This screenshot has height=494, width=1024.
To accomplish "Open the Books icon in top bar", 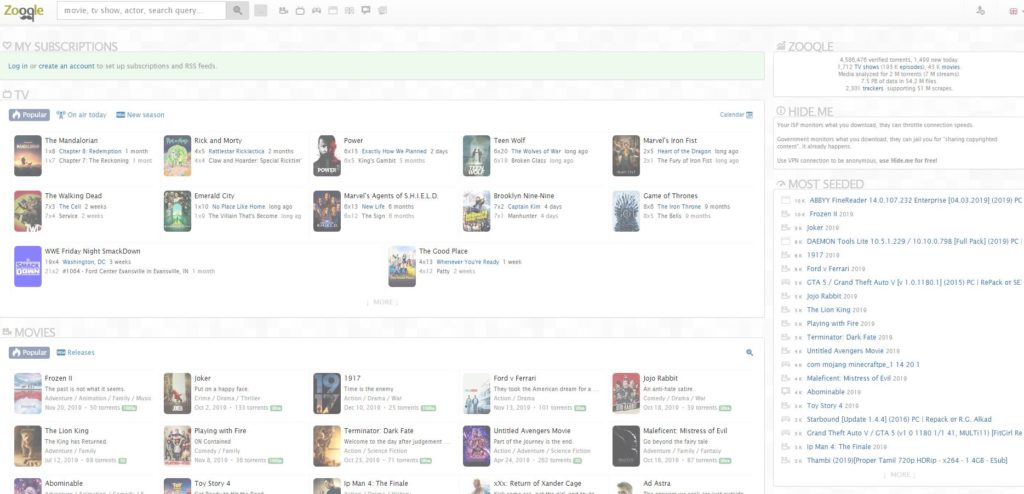I will click(x=349, y=10).
